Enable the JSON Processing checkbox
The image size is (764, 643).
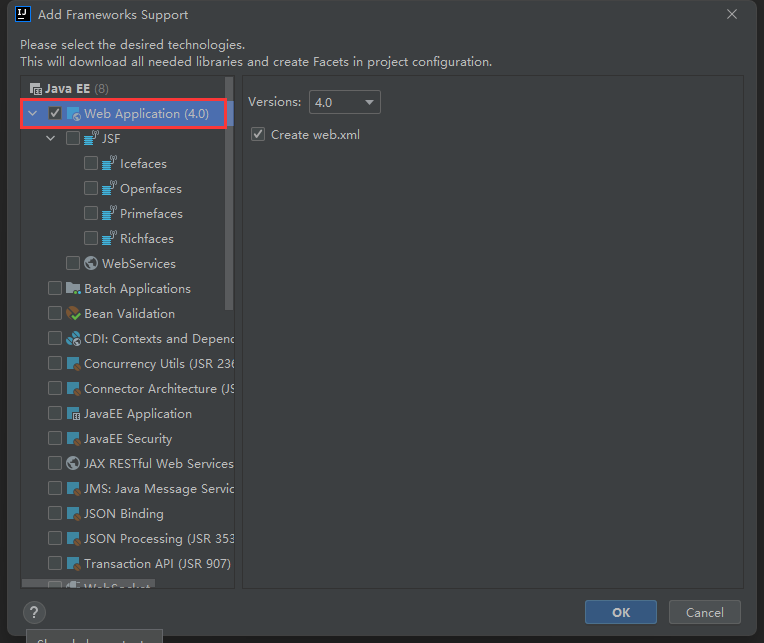(x=55, y=538)
